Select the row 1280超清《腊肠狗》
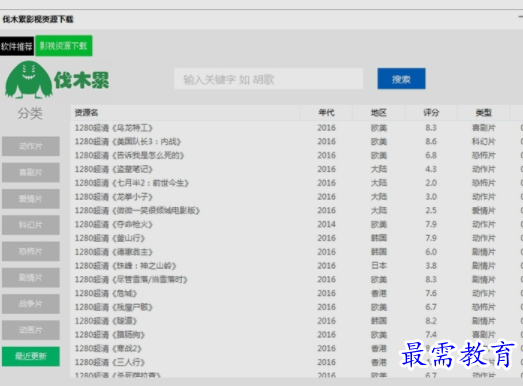 tap(297, 335)
